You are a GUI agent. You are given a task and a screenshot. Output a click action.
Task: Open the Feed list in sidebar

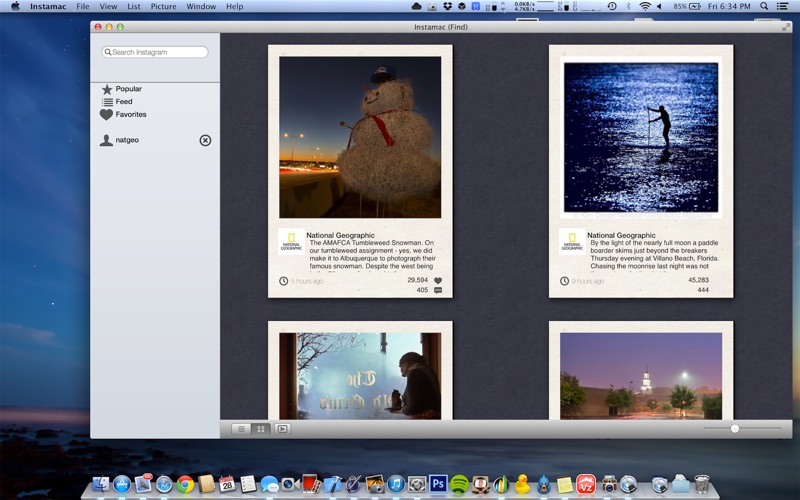[x=117, y=102]
